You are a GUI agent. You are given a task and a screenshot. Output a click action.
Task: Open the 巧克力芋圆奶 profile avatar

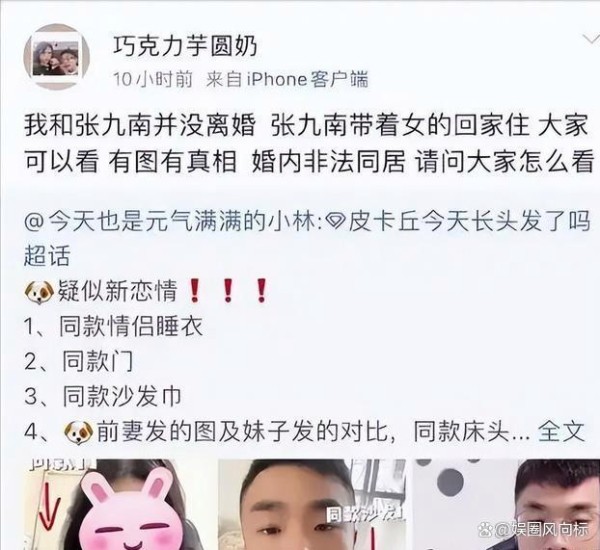click(57, 57)
